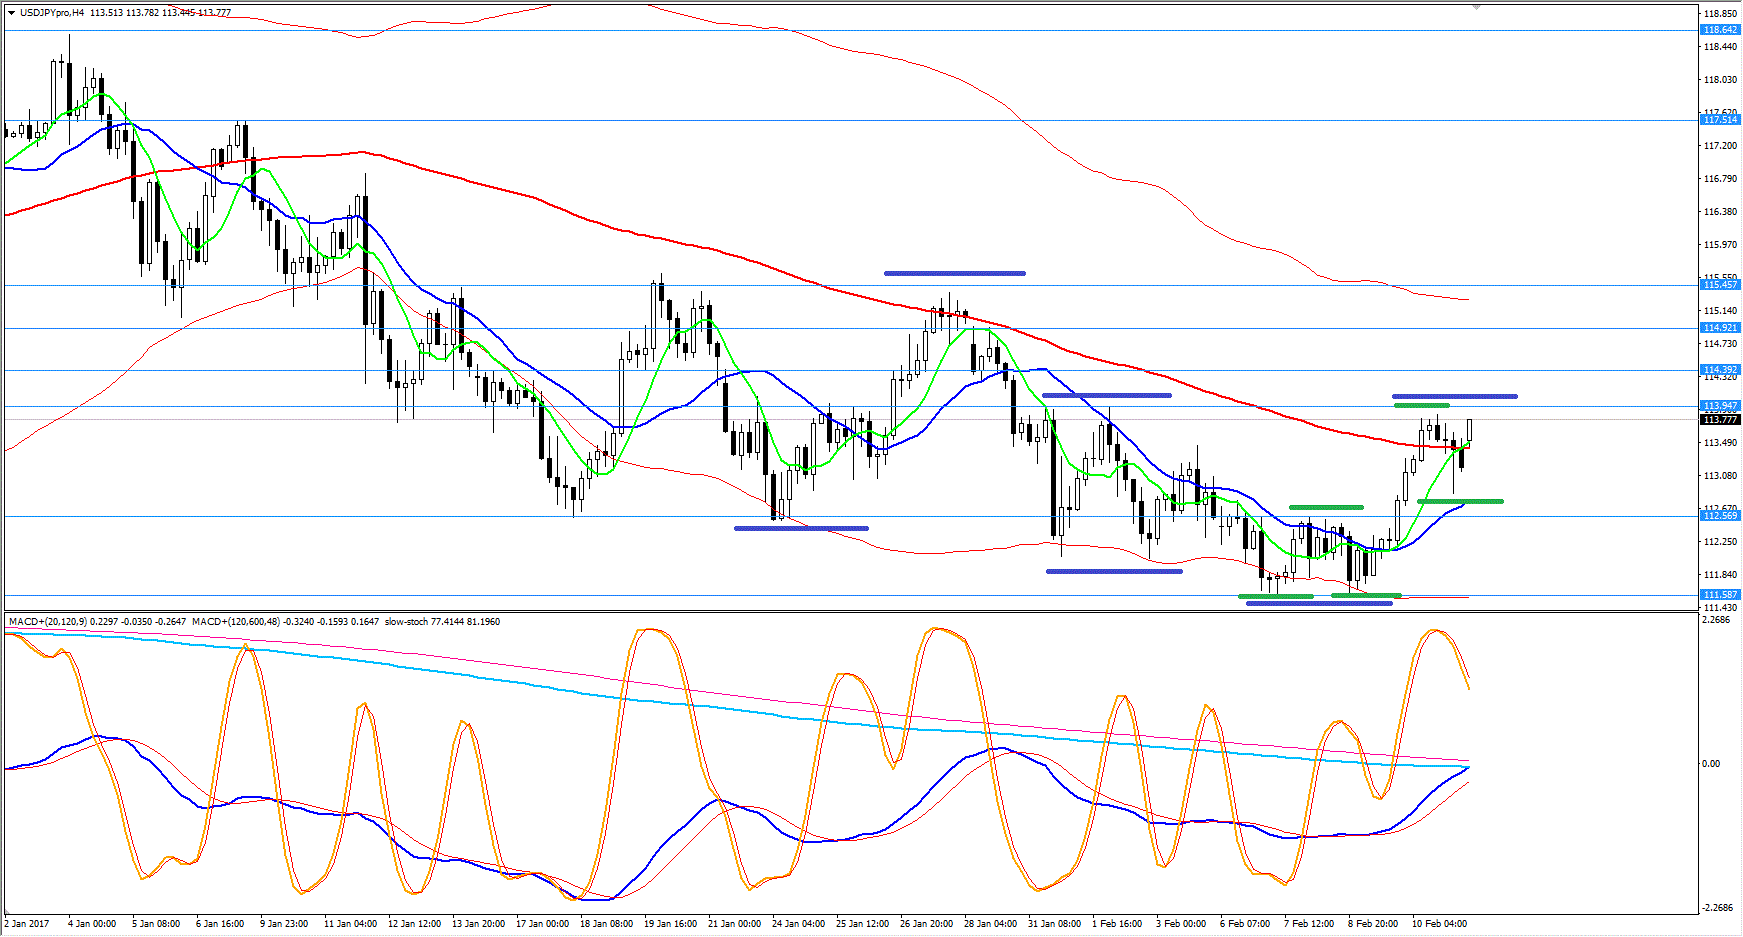The image size is (1743, 937).
Task: Select the 117.514 horizontal line price label
Action: coord(1720,120)
